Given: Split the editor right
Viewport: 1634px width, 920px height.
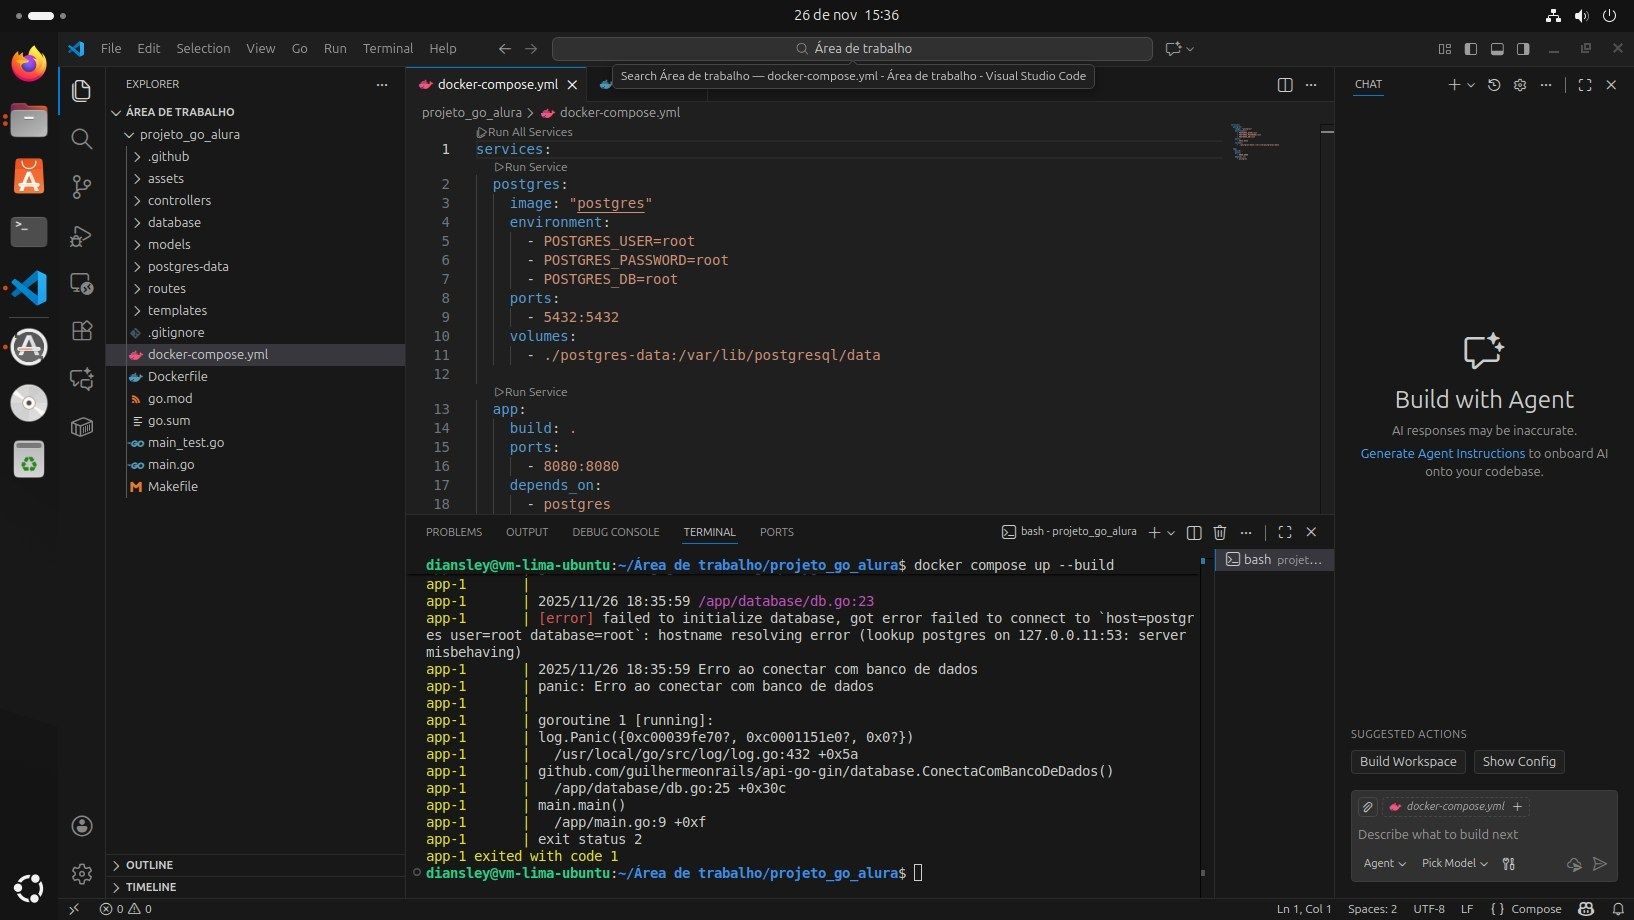Looking at the screenshot, I should pyautogui.click(x=1285, y=85).
